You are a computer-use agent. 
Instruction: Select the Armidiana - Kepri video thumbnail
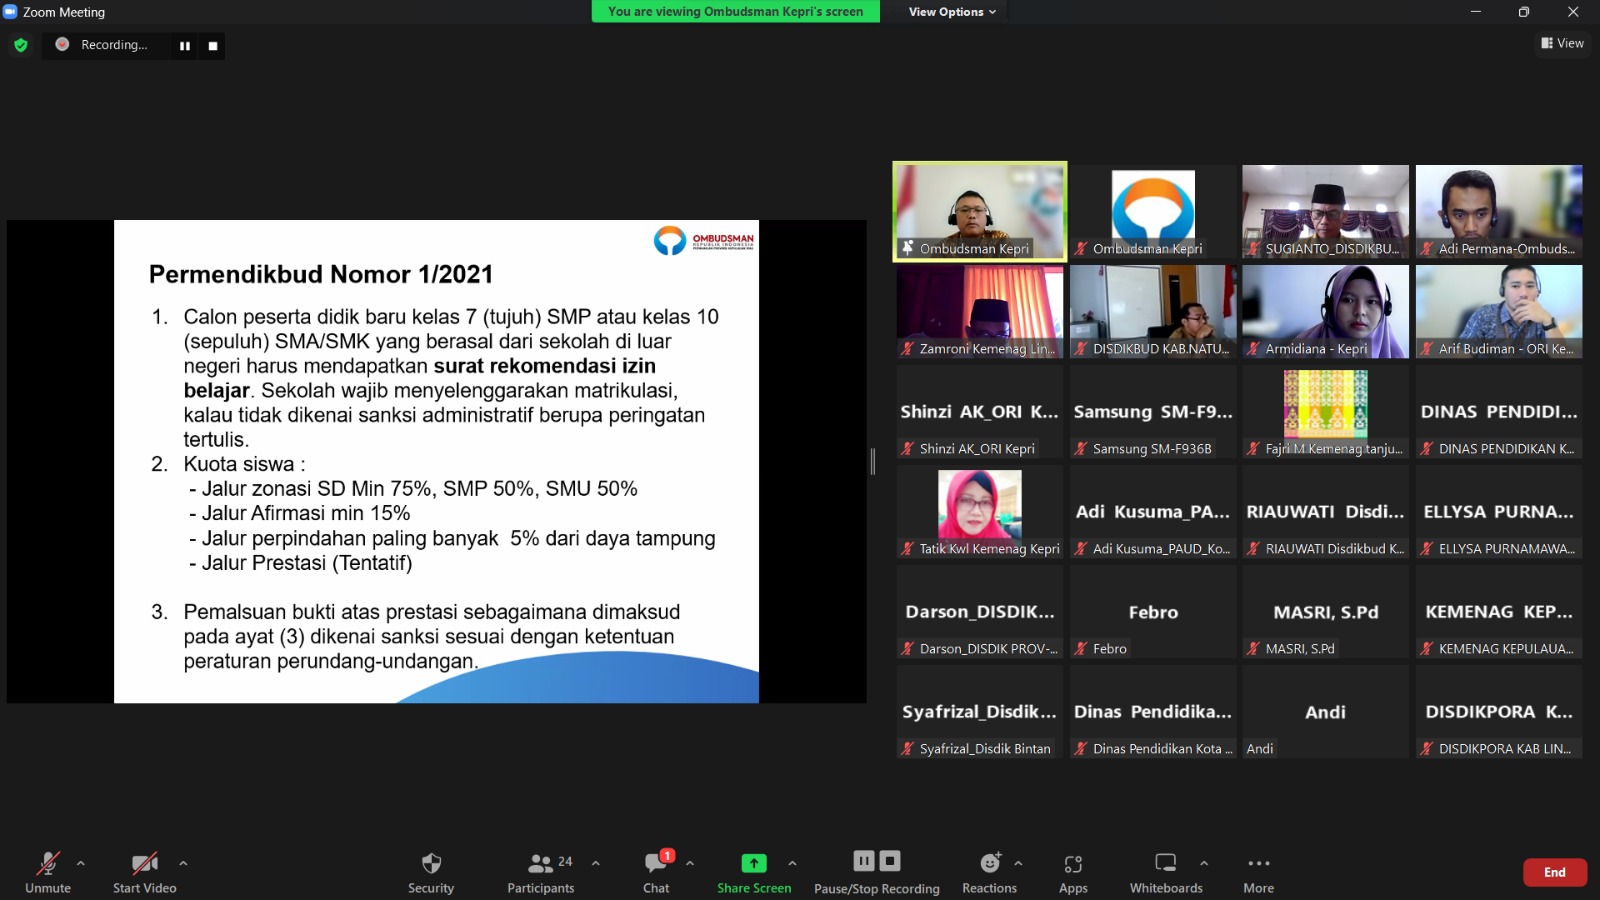tap(1325, 311)
